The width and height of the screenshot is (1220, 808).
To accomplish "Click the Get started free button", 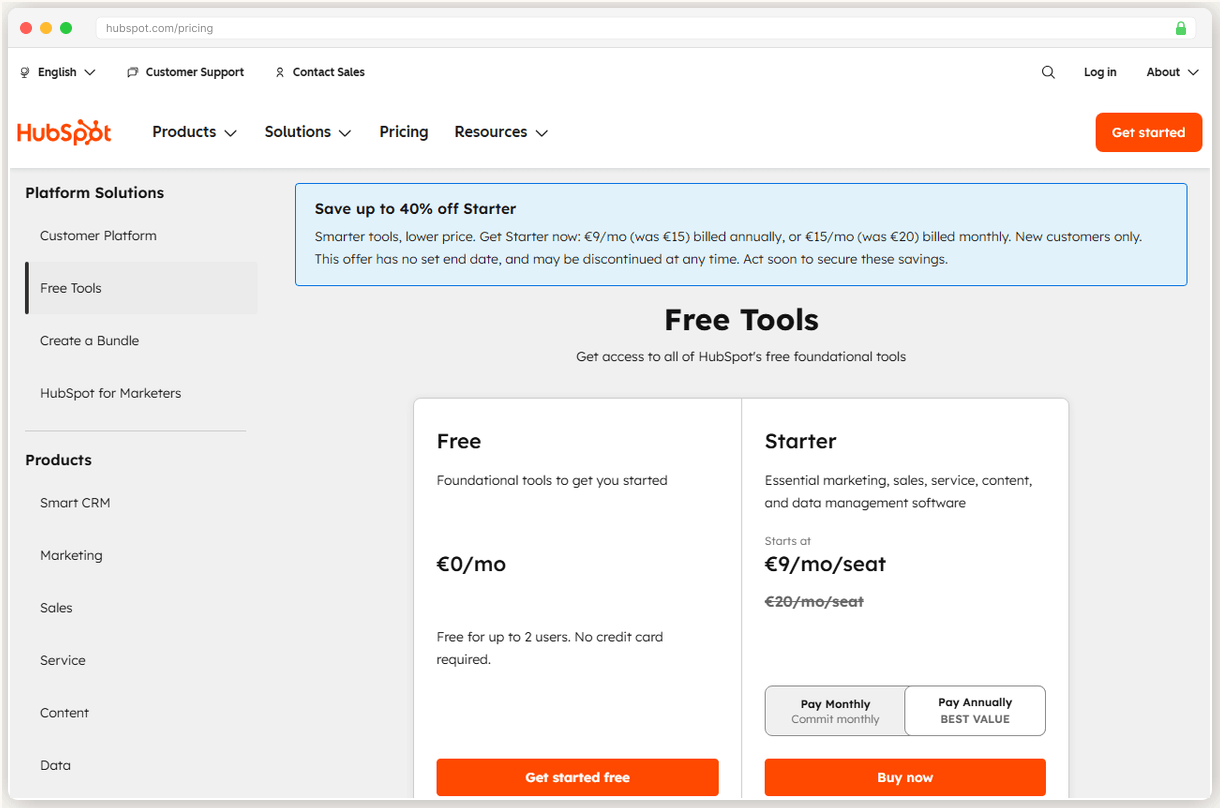I will click(577, 777).
